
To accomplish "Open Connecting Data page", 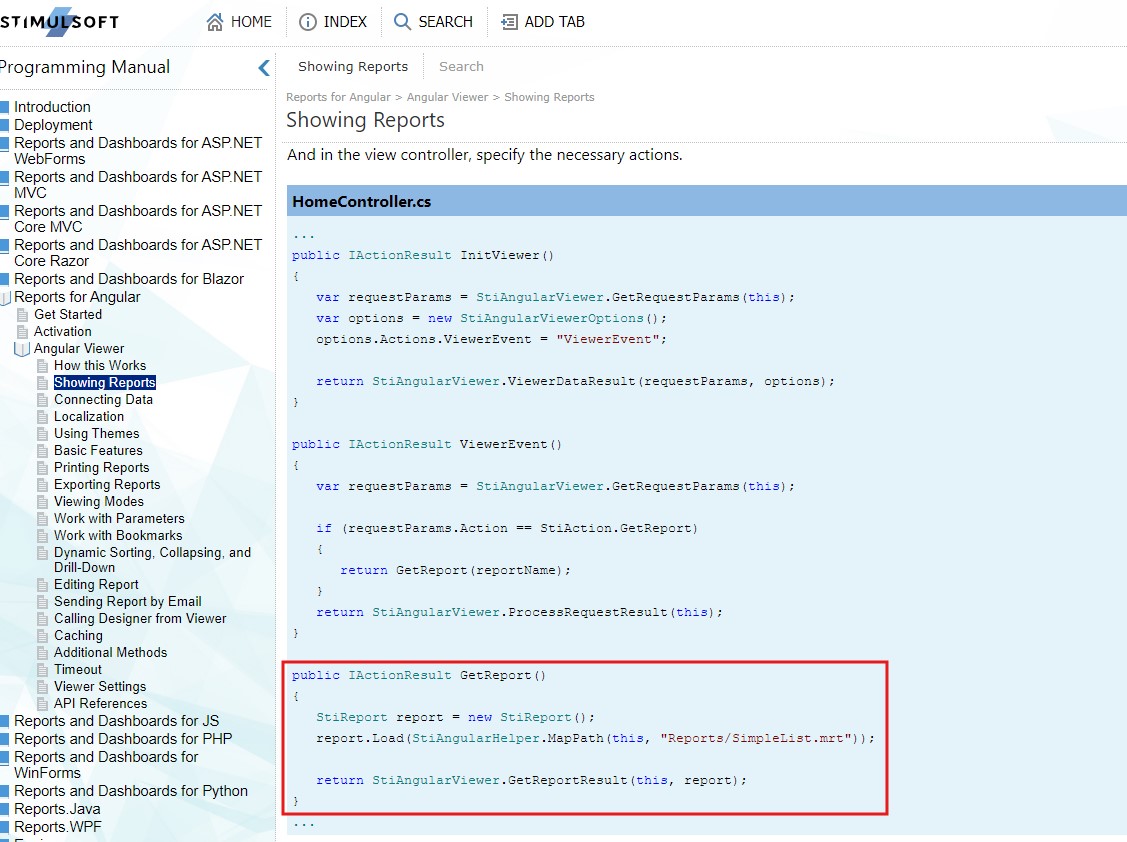I will tap(104, 400).
